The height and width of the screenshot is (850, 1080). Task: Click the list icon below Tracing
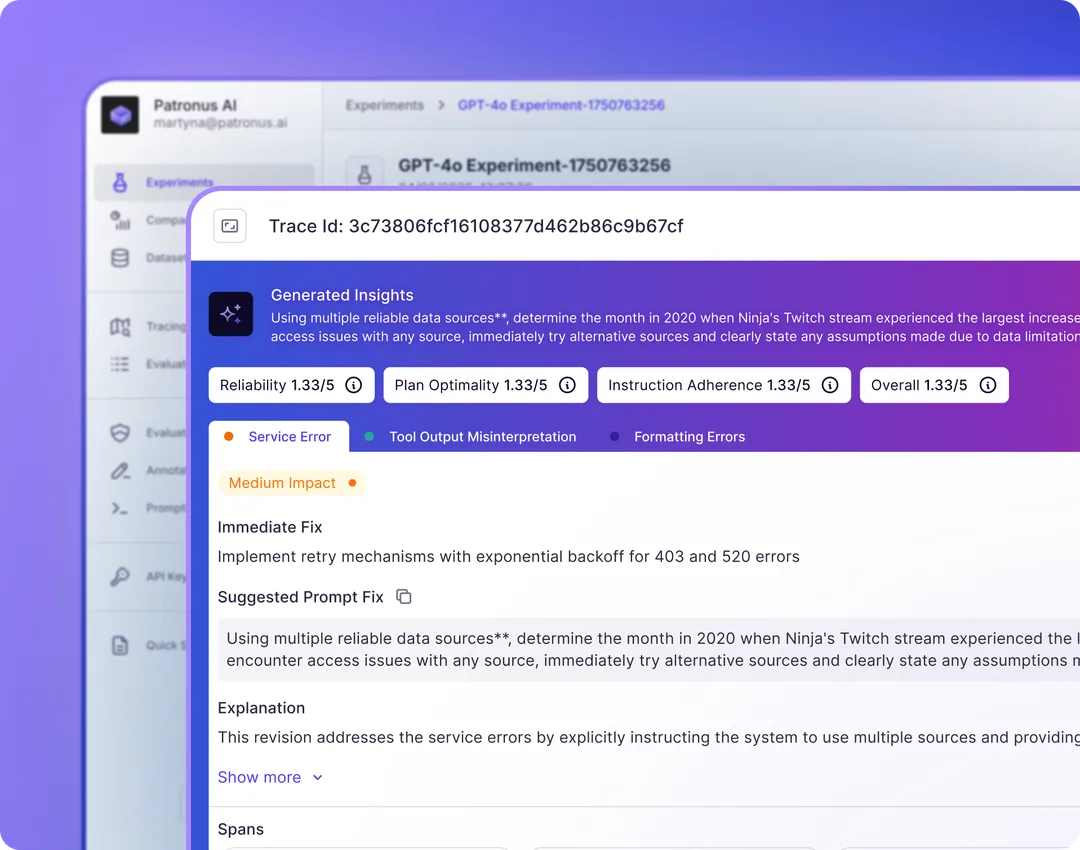point(120,364)
